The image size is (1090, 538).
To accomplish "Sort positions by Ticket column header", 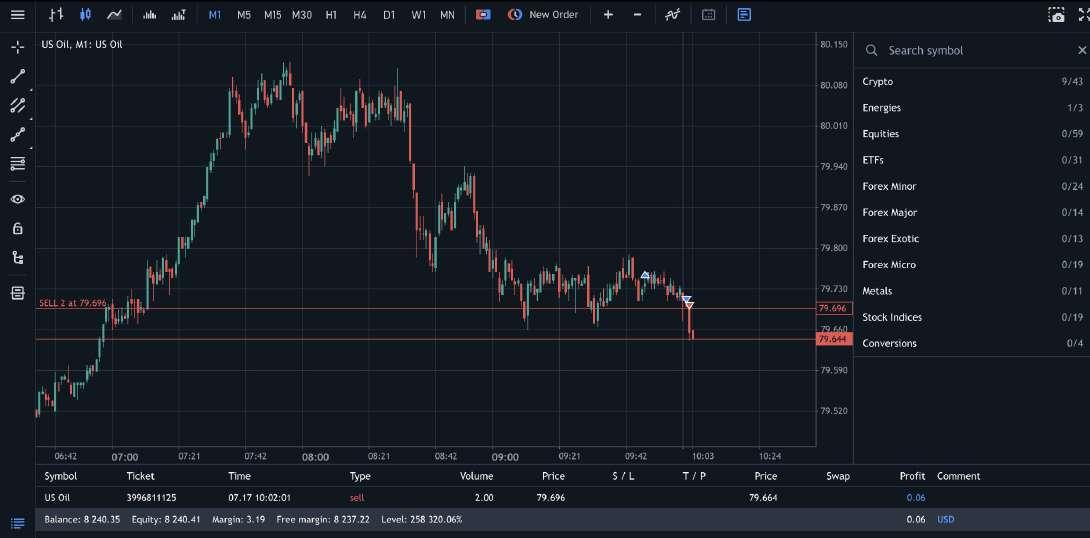I will (x=140, y=476).
